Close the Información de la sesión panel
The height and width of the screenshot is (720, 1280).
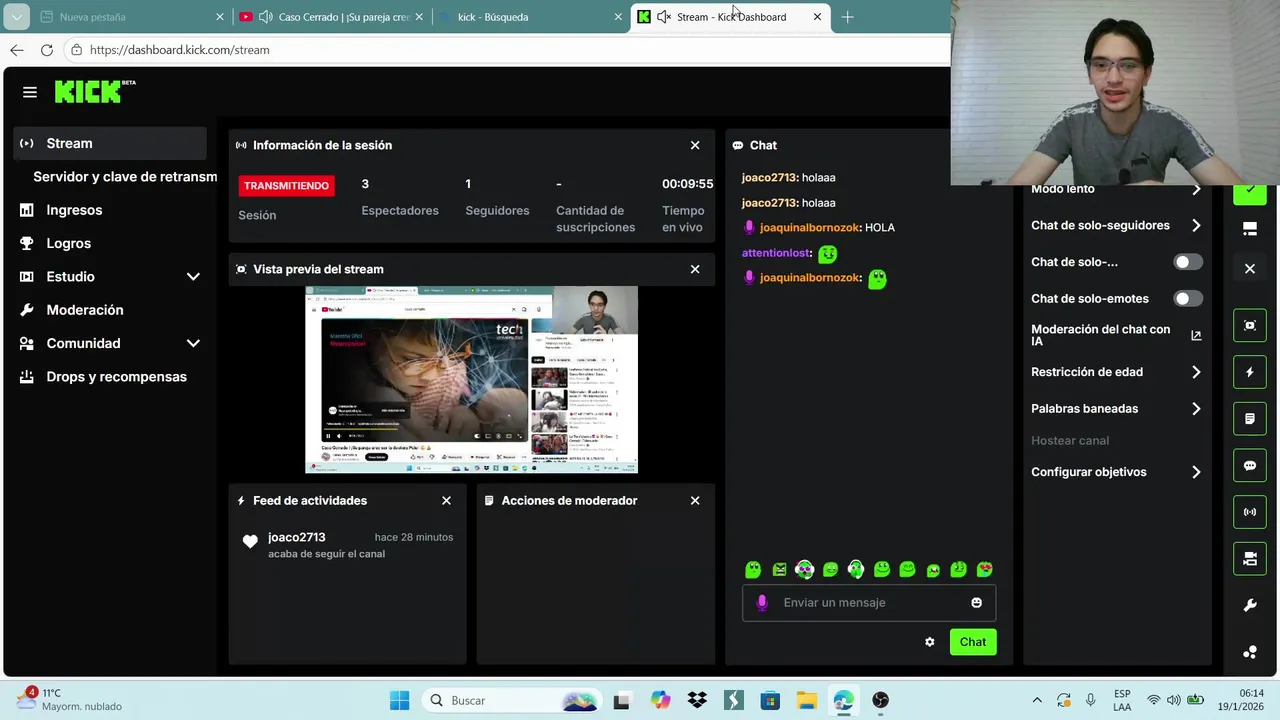[695, 145]
